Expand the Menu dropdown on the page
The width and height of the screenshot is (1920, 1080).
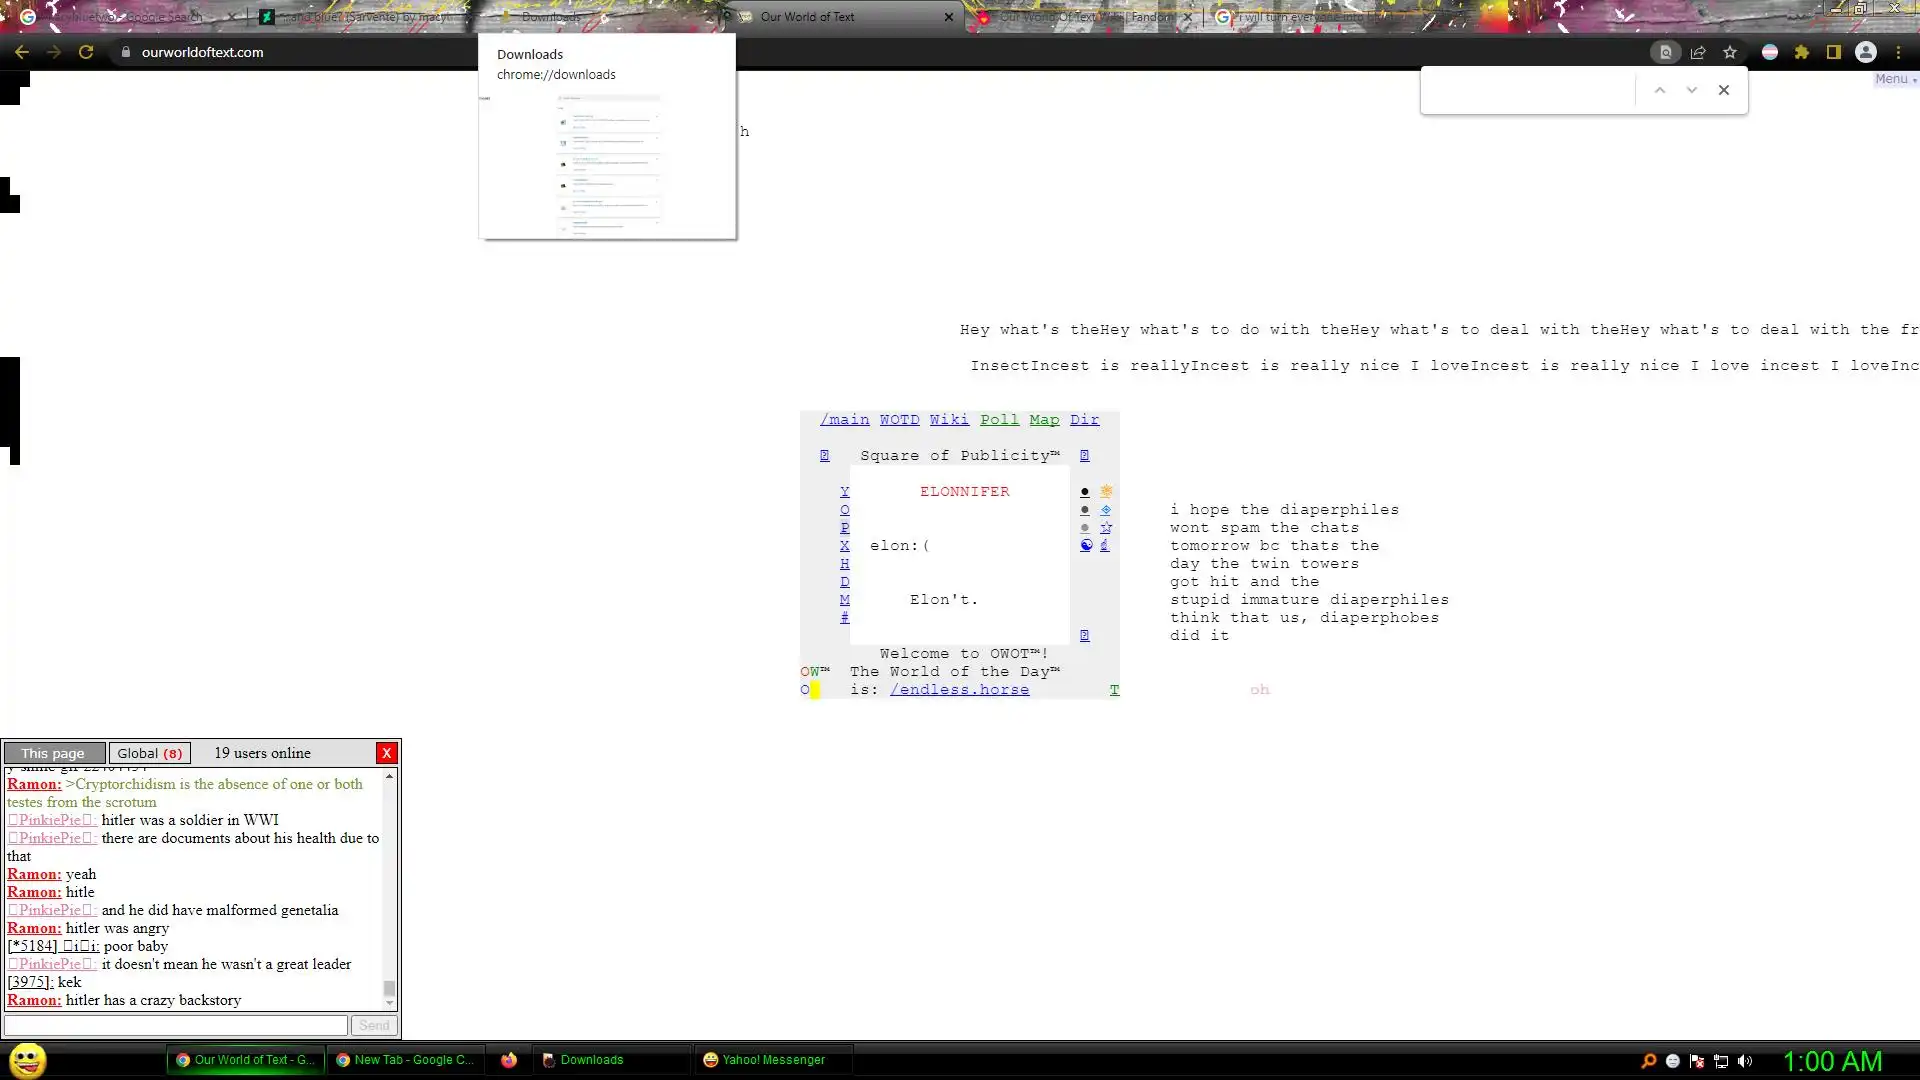coord(1894,79)
